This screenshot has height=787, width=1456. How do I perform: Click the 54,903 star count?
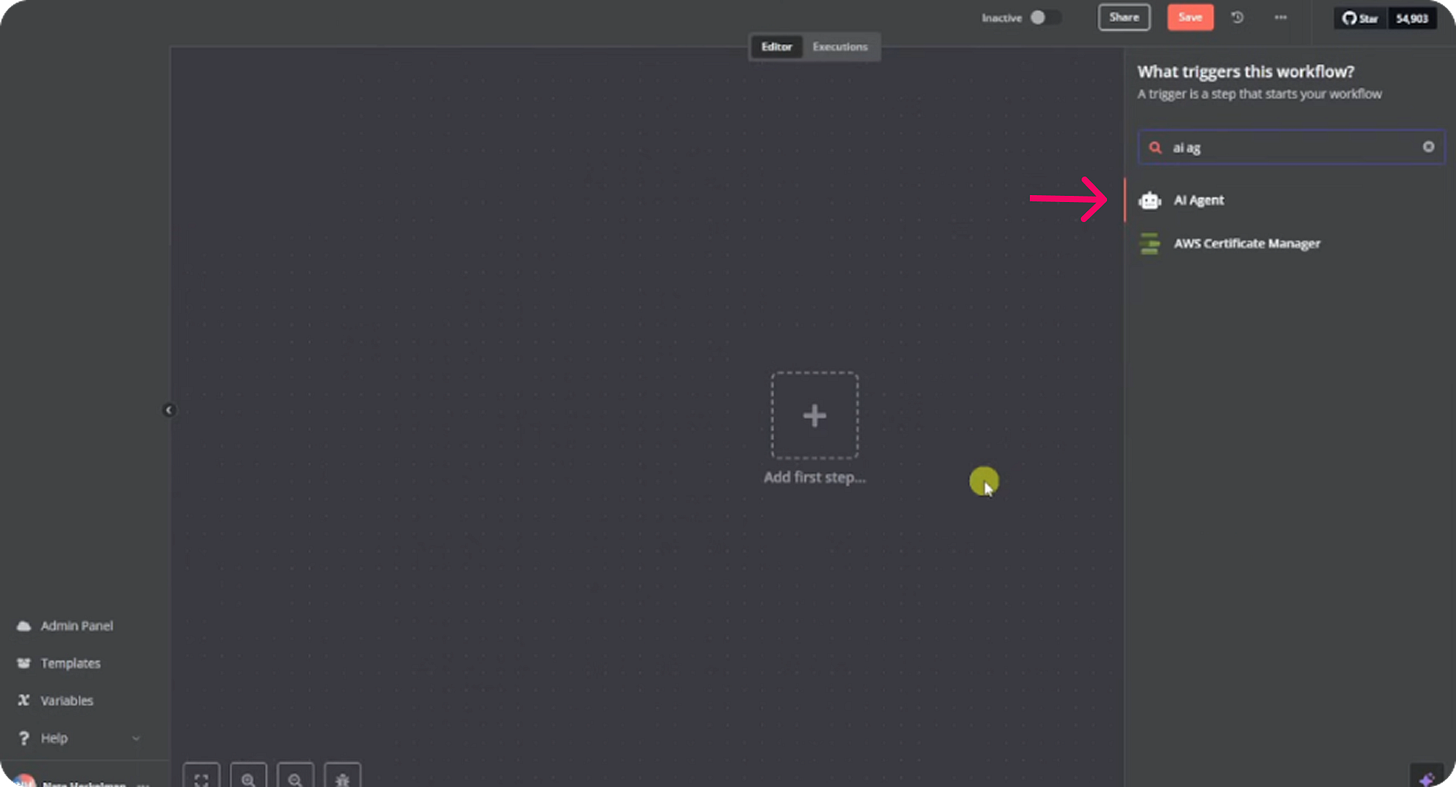pos(1412,19)
